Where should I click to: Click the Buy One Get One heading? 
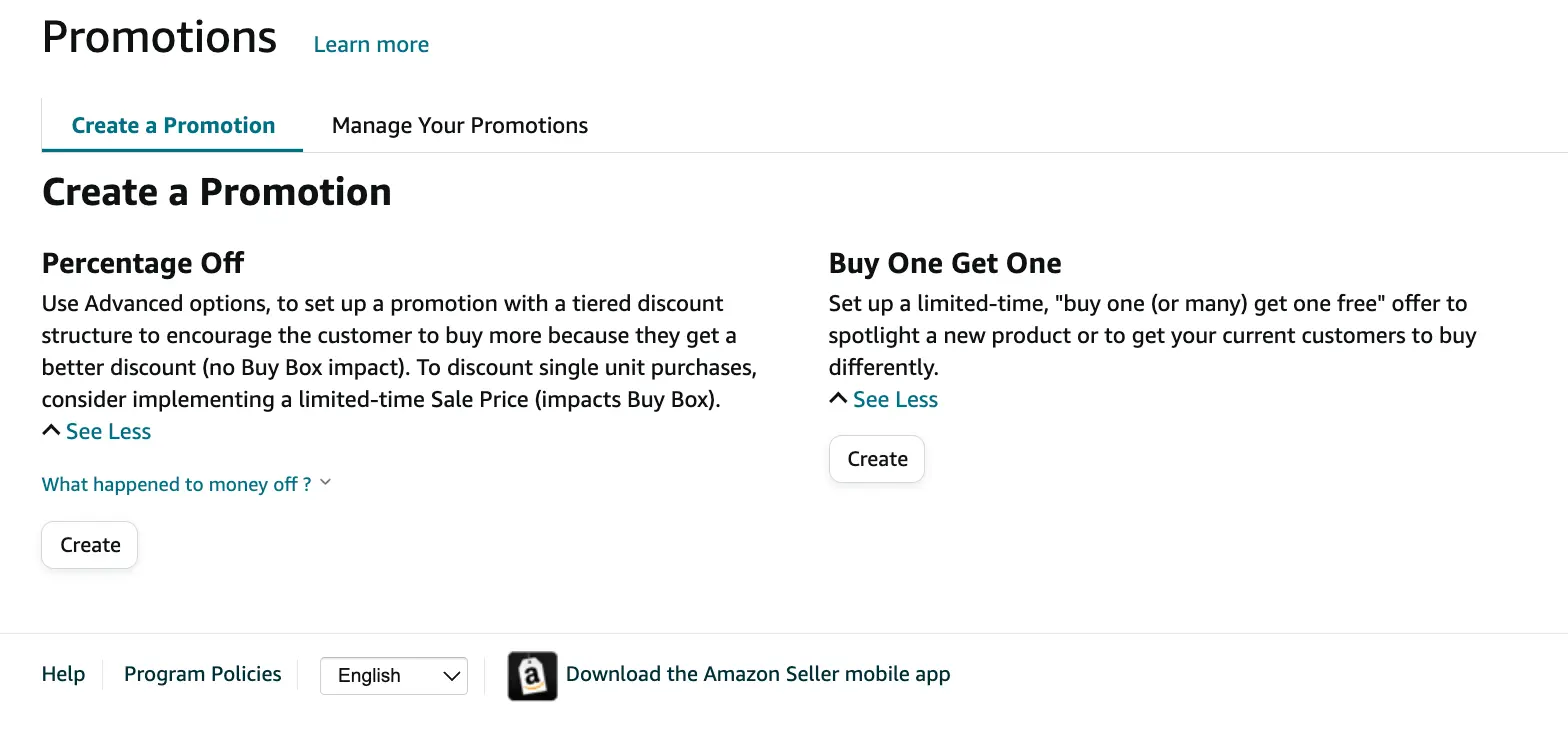944,262
